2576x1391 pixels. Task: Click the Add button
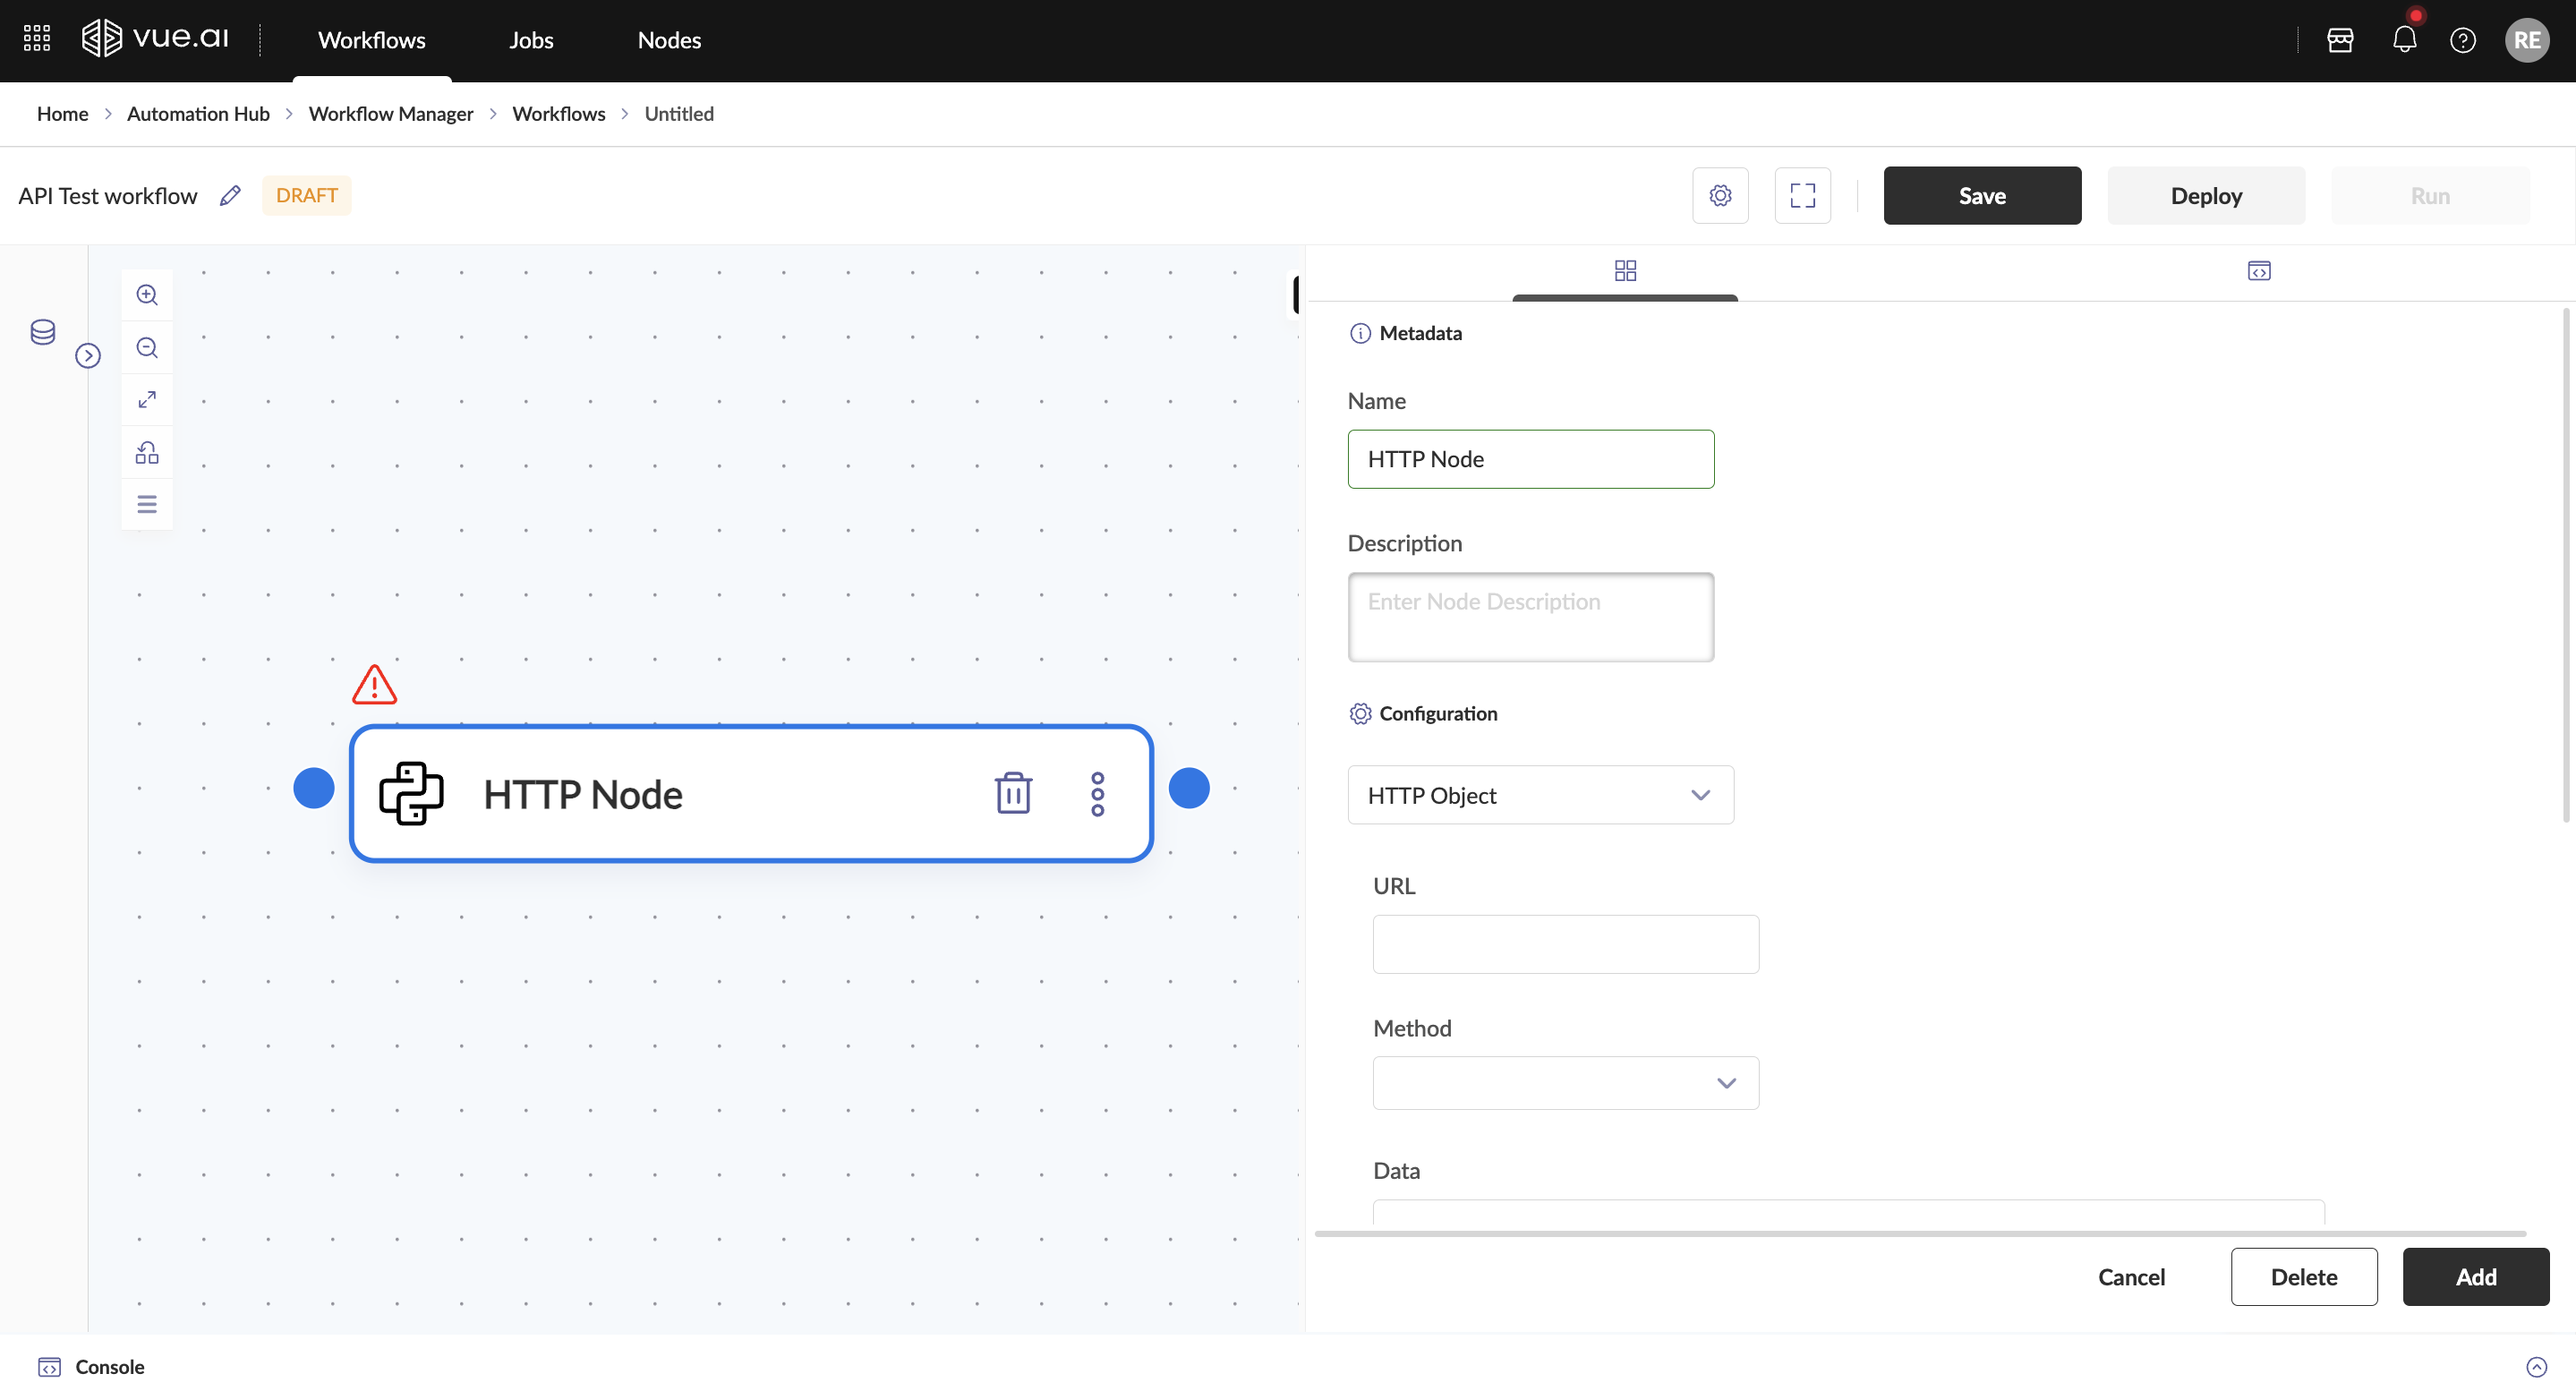tap(2475, 1277)
